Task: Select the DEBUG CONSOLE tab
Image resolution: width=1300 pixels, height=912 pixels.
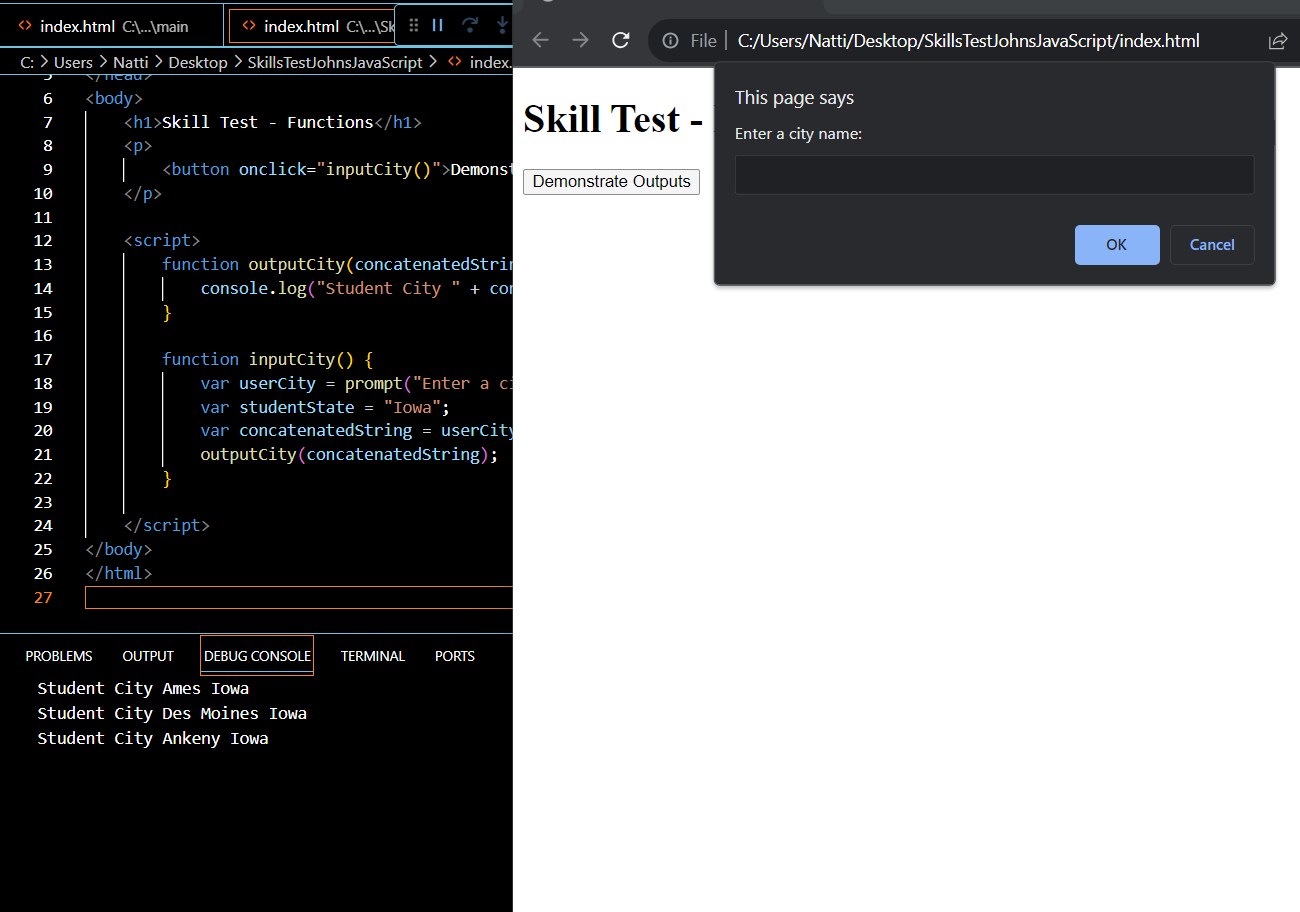Action: 256,656
